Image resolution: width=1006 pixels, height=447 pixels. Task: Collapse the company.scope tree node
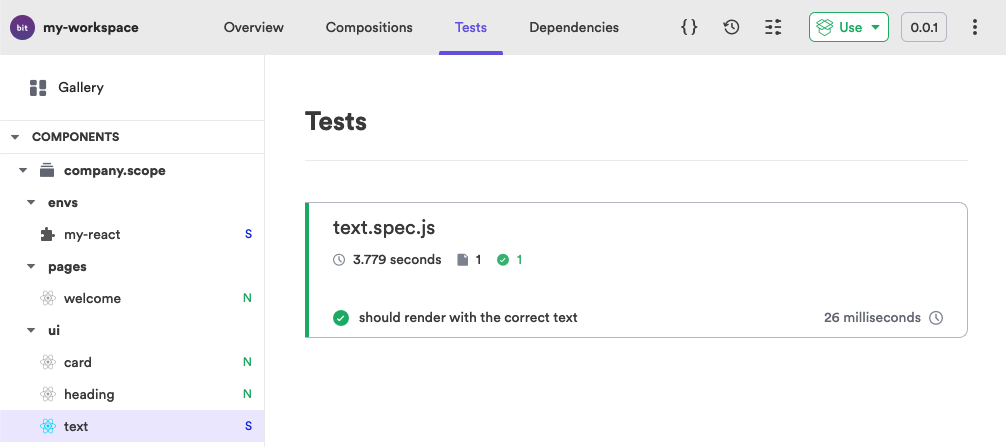coord(23,171)
